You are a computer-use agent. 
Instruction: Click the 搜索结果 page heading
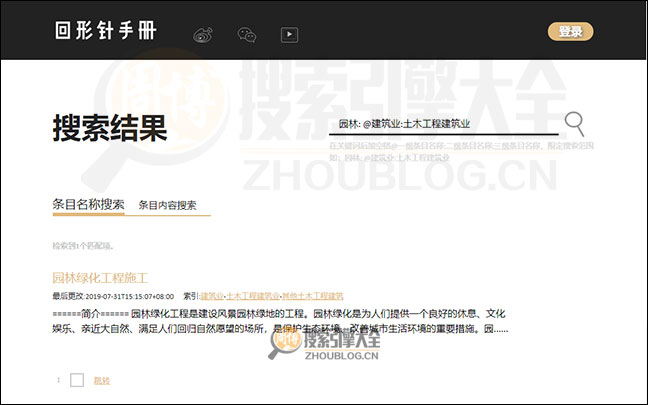(x=110, y=128)
